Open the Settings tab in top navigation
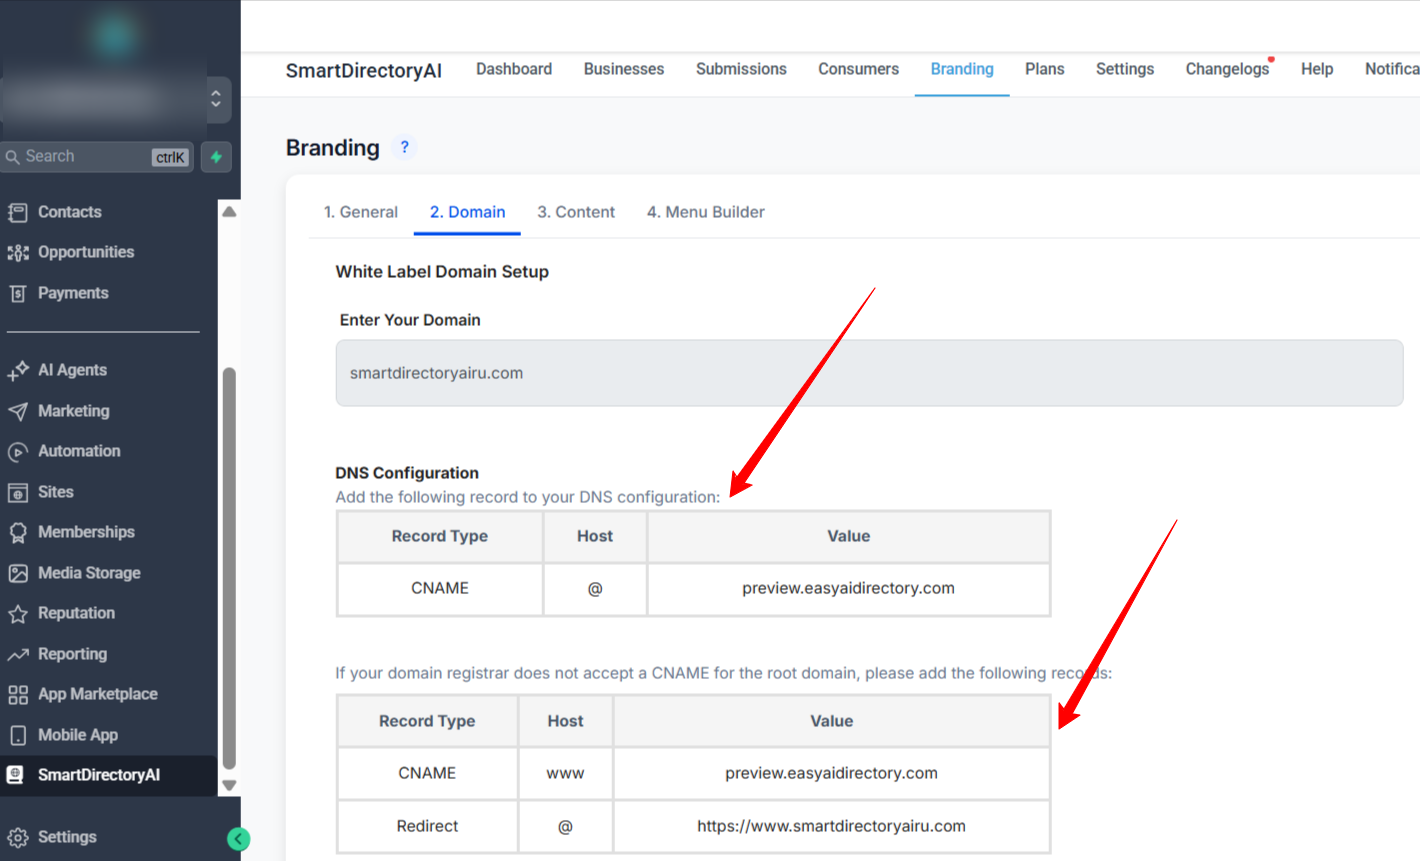Viewport: 1420px width, 861px height. (1125, 69)
